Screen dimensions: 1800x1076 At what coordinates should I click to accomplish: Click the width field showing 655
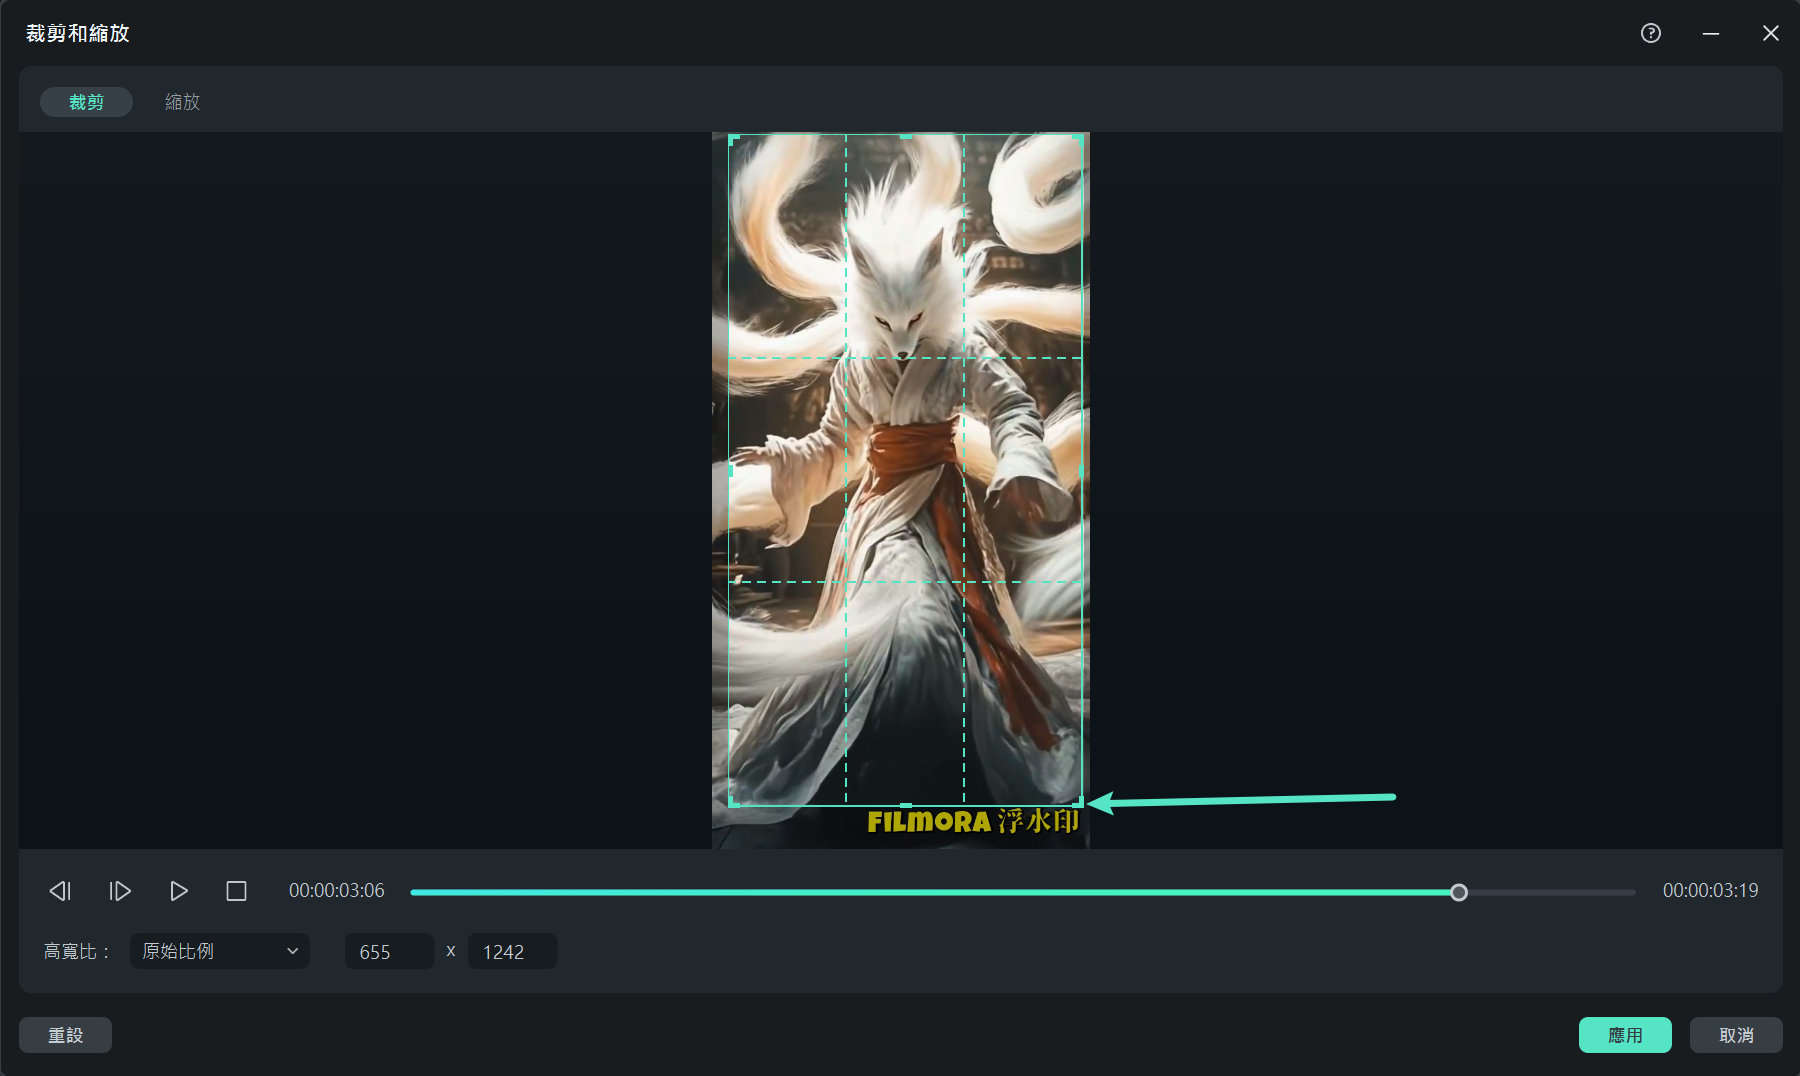pyautogui.click(x=389, y=952)
